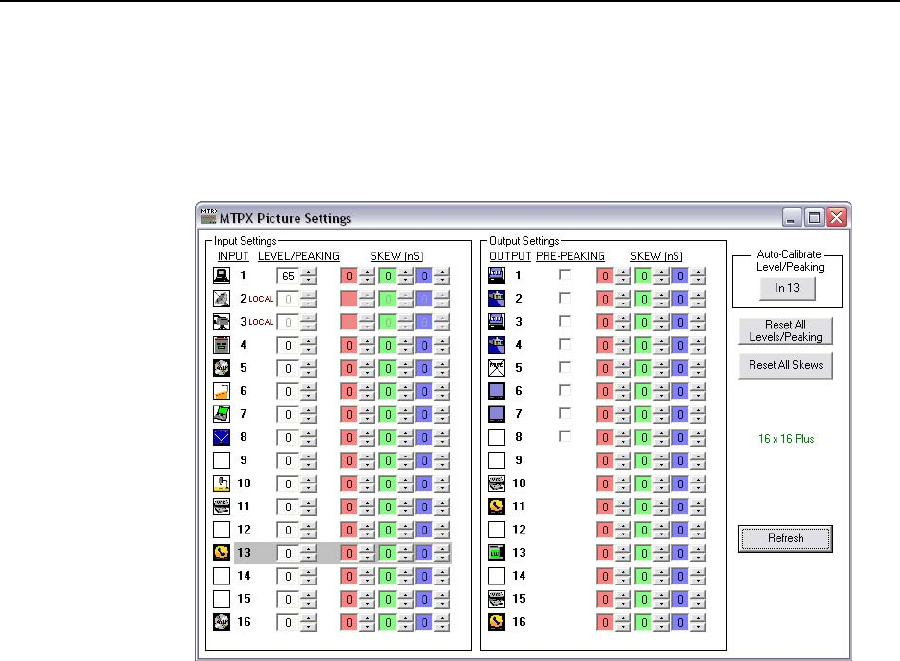900x661 pixels.
Task: Click the green 16 x 16 Plus label
Action: (x=786, y=439)
